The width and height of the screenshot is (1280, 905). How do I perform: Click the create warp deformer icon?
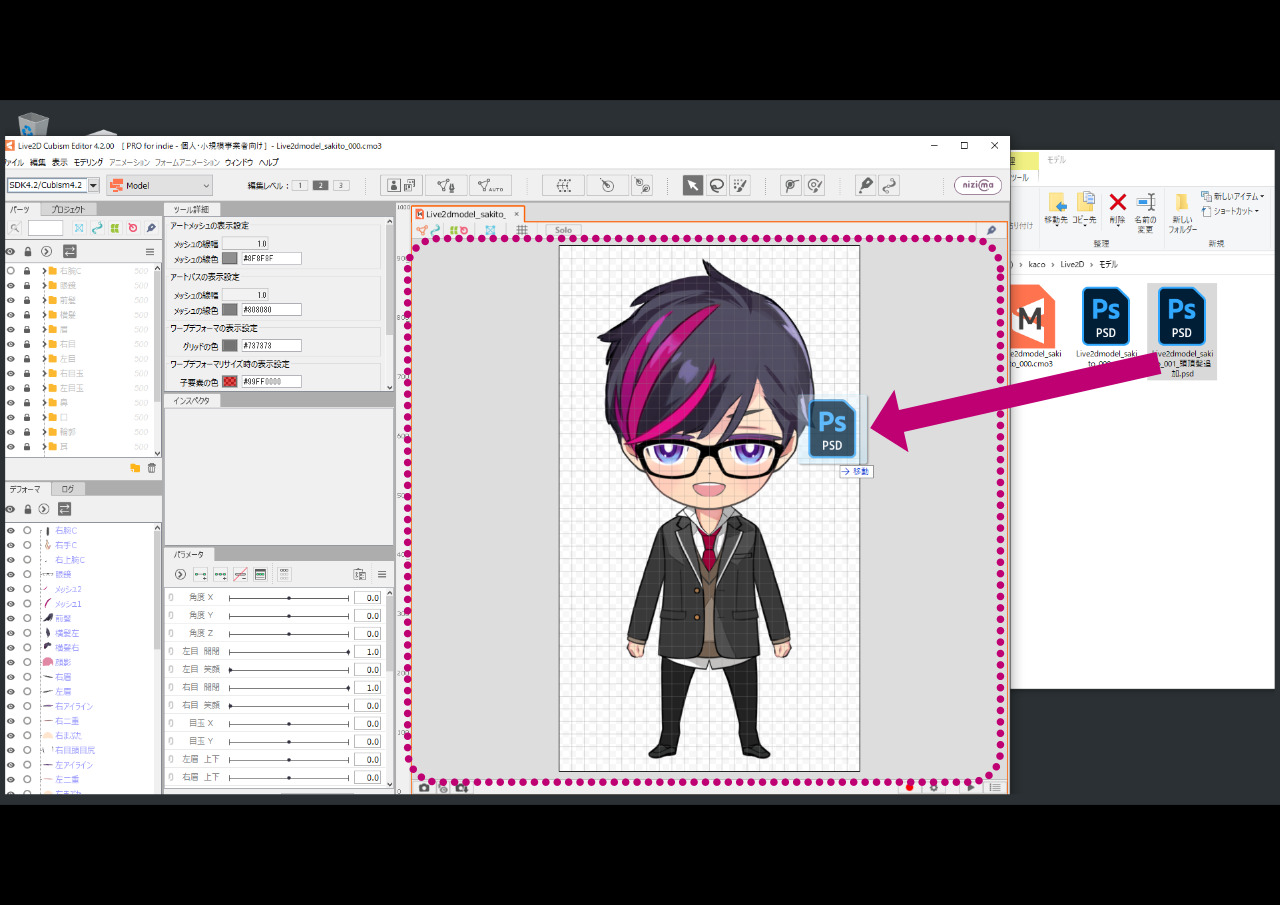(563, 185)
